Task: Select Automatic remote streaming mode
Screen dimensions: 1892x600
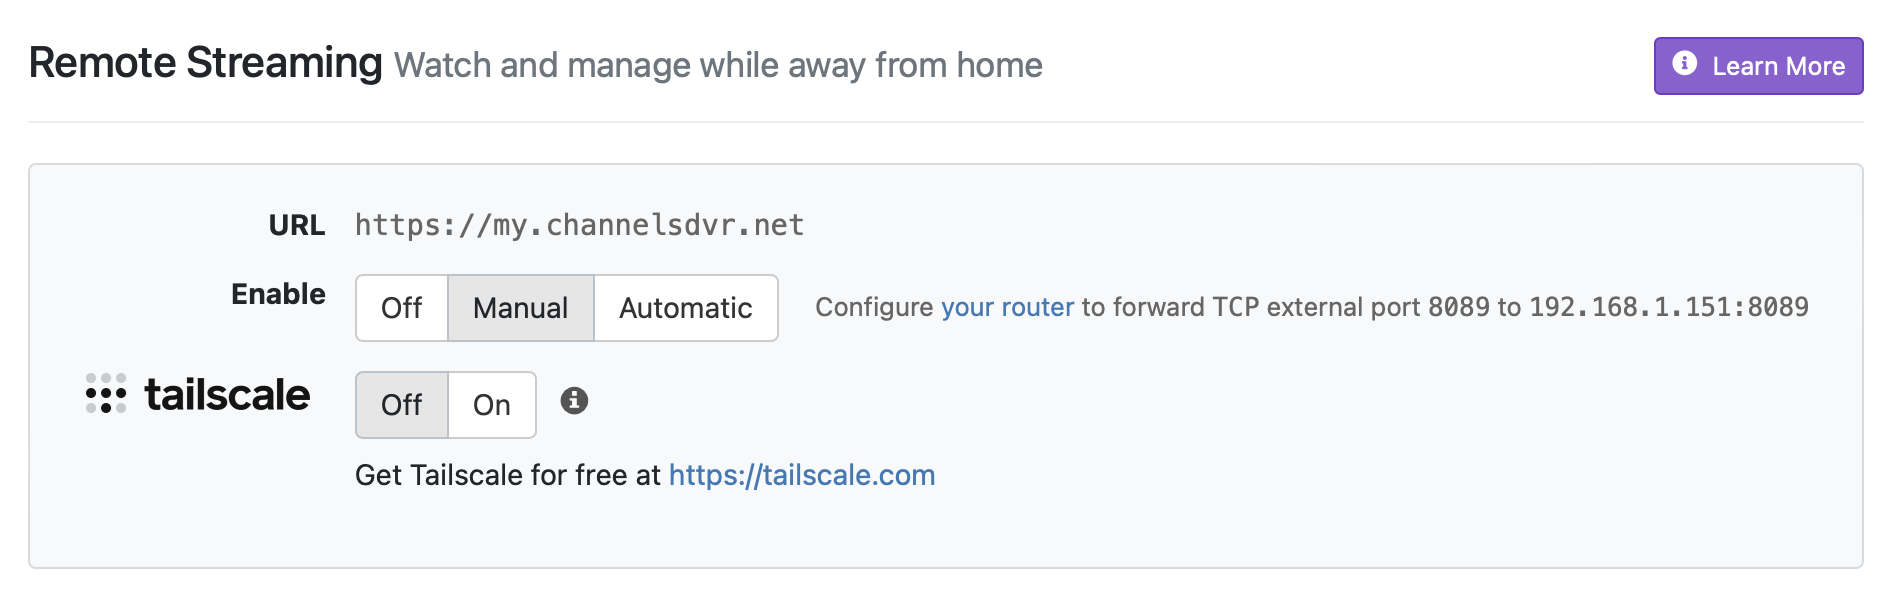Action: click(x=685, y=308)
